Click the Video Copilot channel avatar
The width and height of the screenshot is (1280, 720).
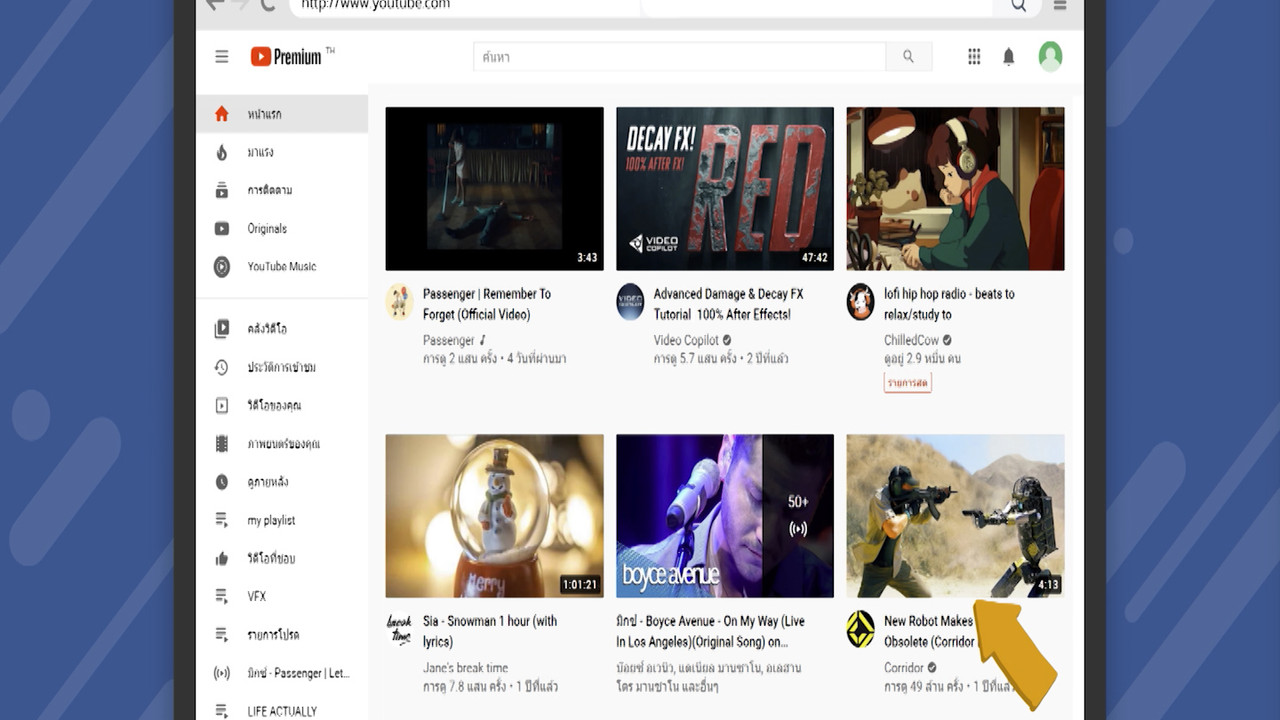point(630,302)
